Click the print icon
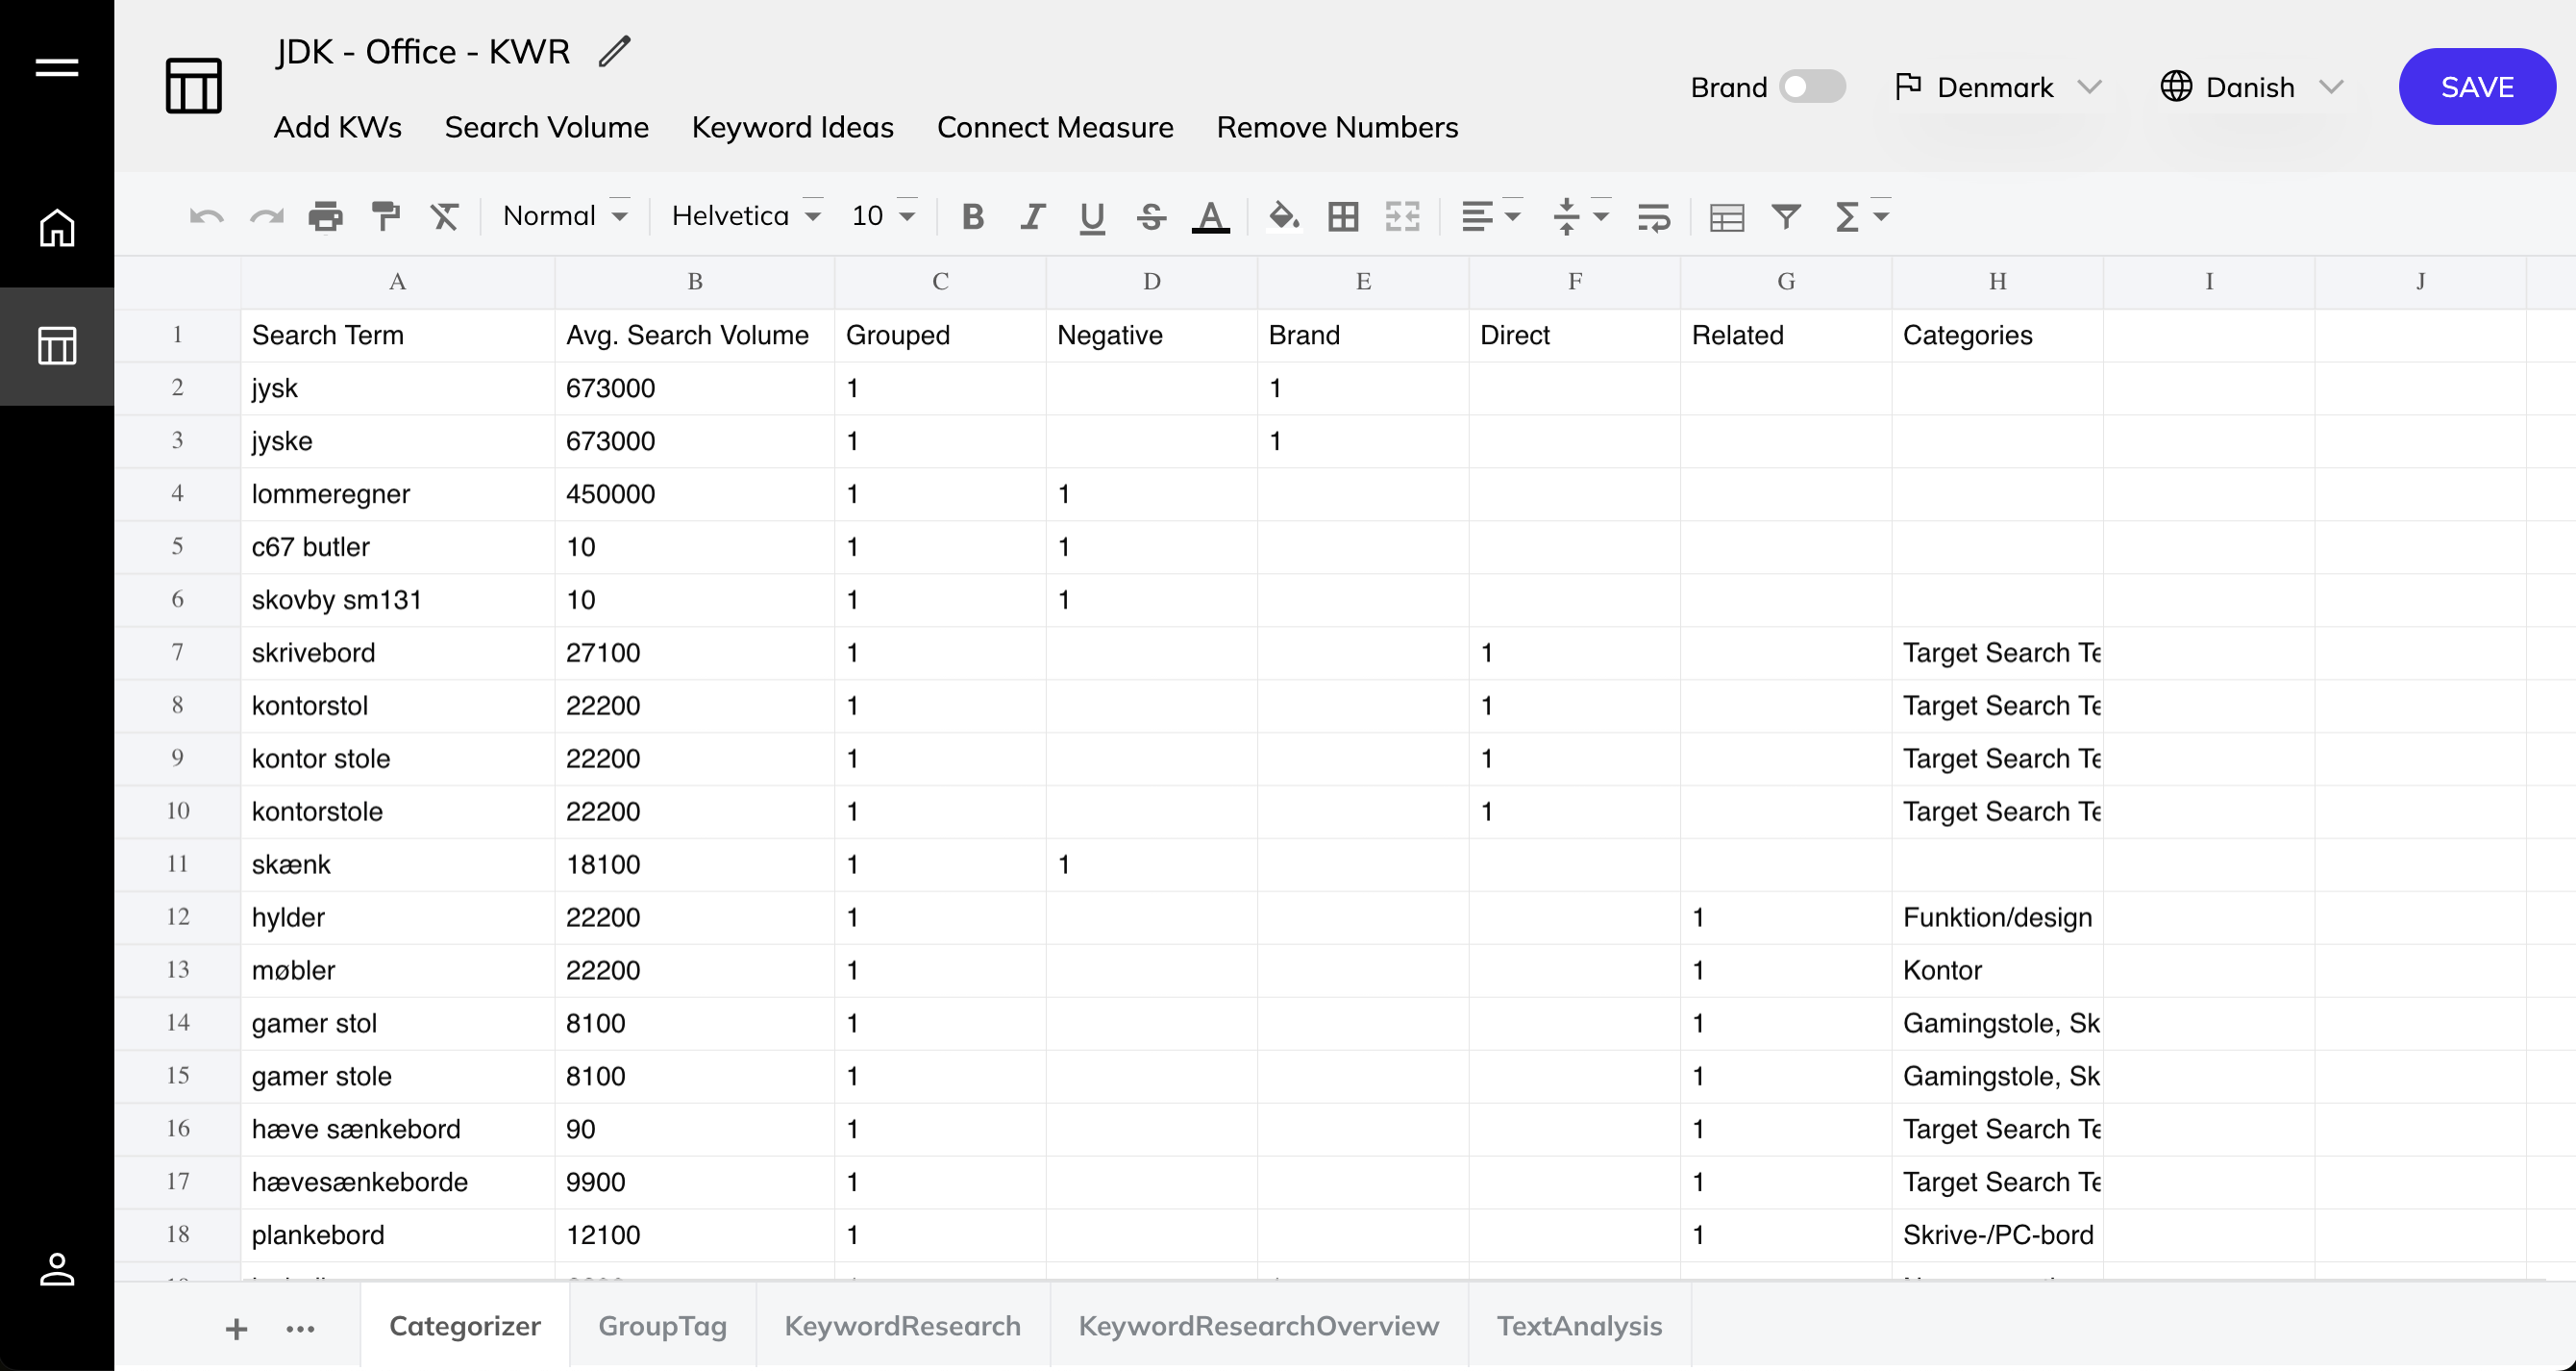The width and height of the screenshot is (2576, 1371). [324, 216]
